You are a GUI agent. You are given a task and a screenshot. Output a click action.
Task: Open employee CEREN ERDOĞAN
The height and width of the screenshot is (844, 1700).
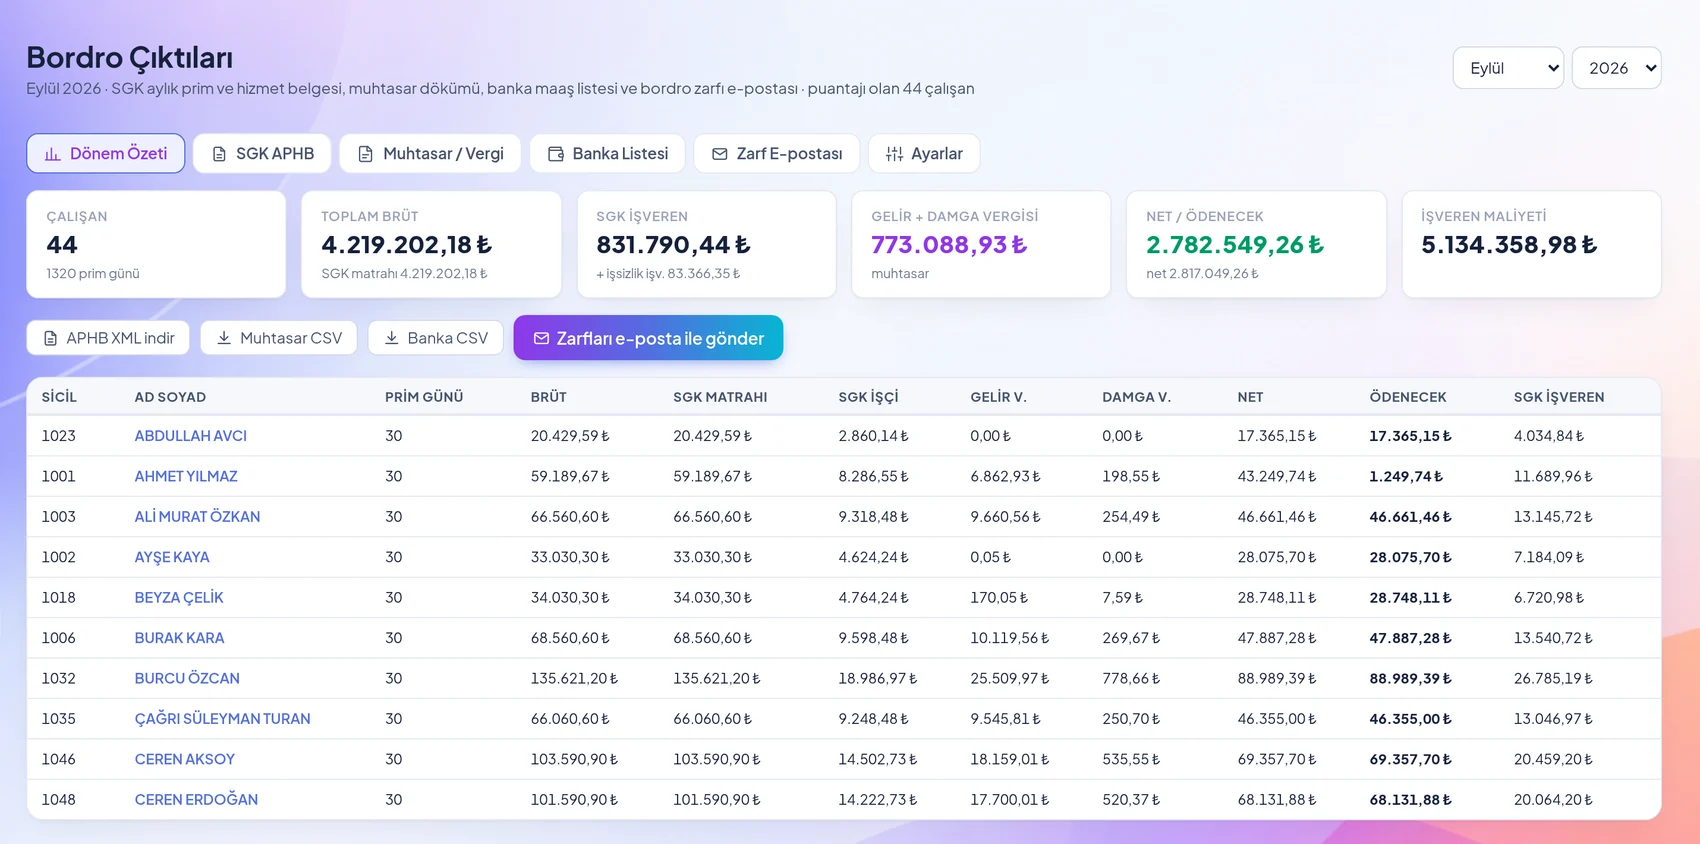pyautogui.click(x=196, y=800)
